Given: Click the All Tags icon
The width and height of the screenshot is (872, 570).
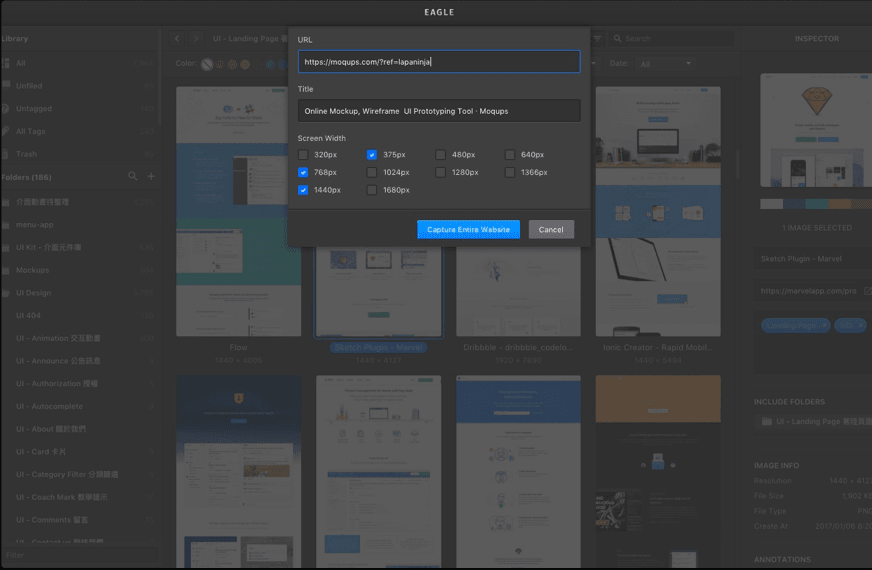Looking at the screenshot, I should [x=6, y=131].
